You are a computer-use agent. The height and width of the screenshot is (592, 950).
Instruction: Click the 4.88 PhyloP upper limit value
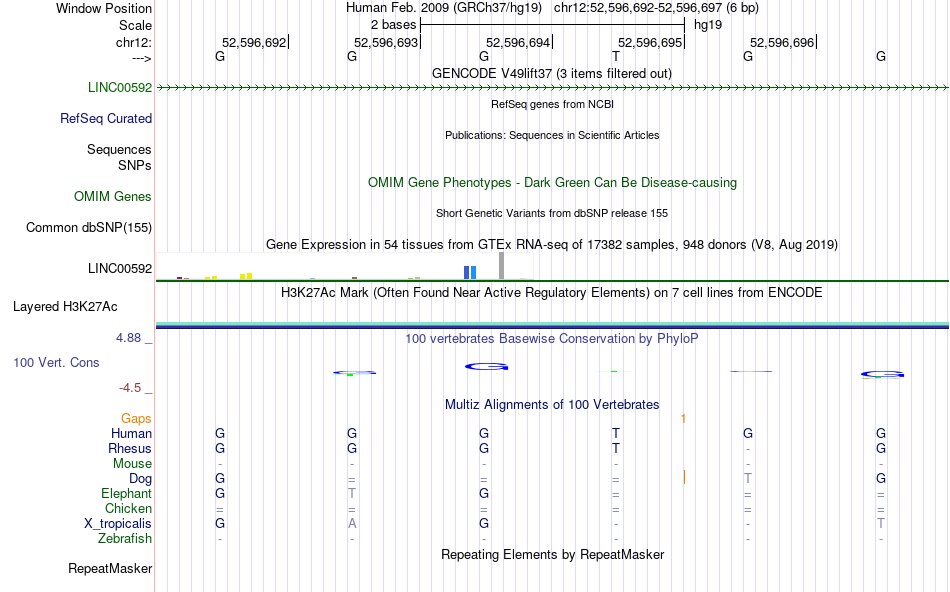(x=128, y=338)
